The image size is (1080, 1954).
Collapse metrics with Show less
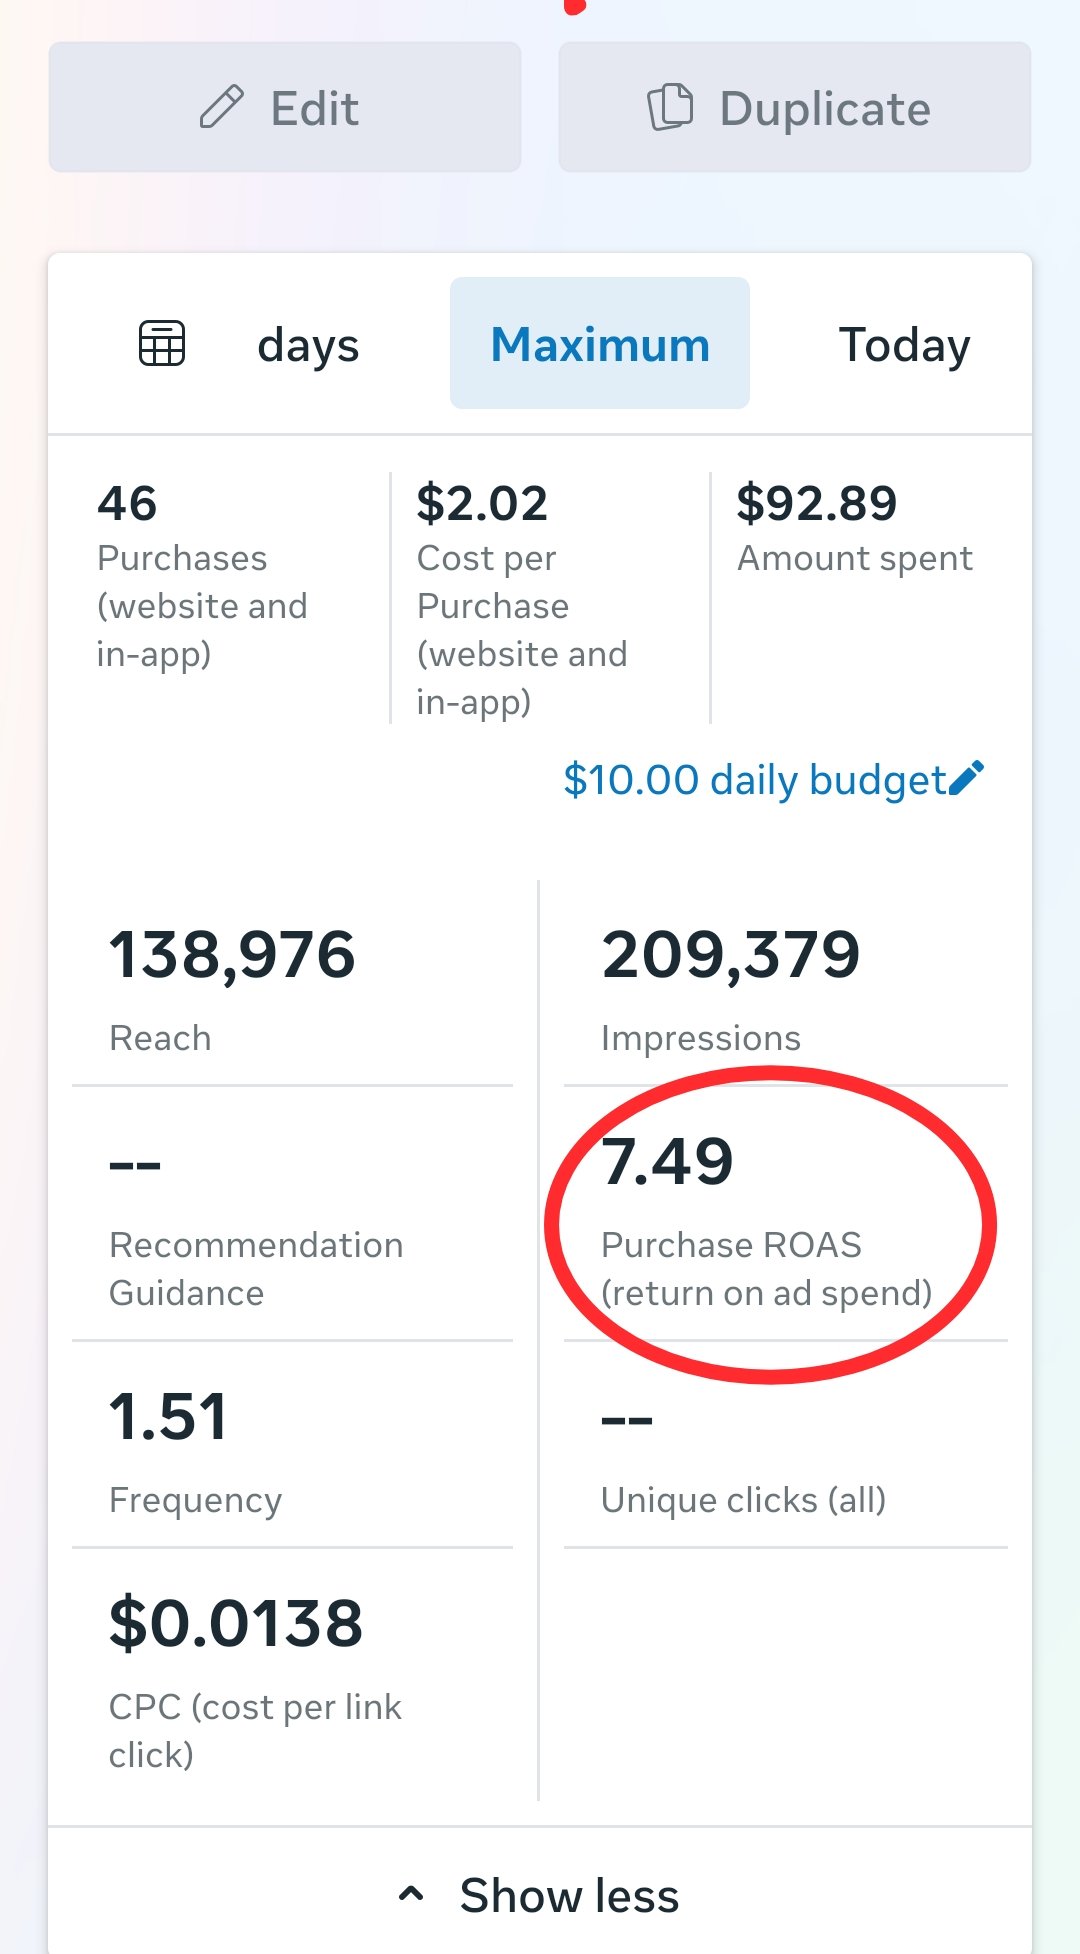(x=540, y=1894)
